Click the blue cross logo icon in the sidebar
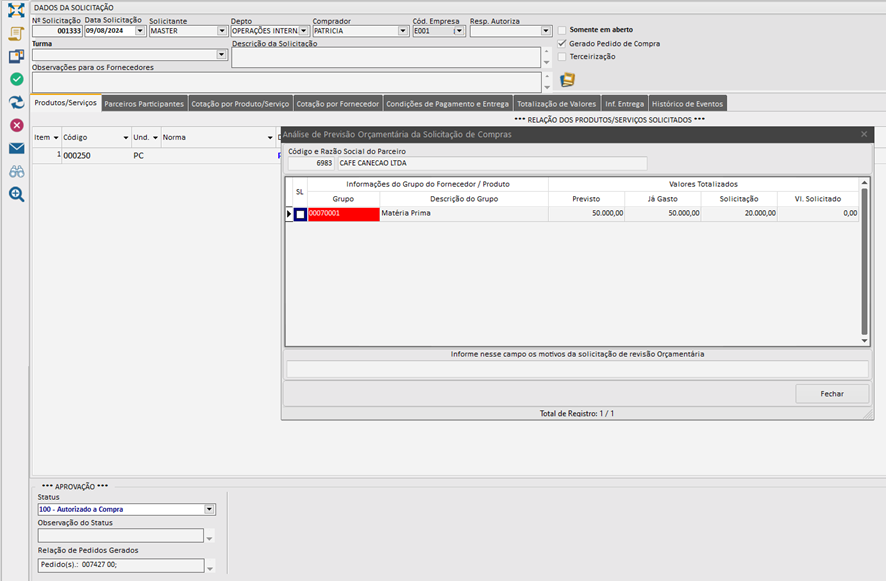The width and height of the screenshot is (886, 581). pos(16,10)
